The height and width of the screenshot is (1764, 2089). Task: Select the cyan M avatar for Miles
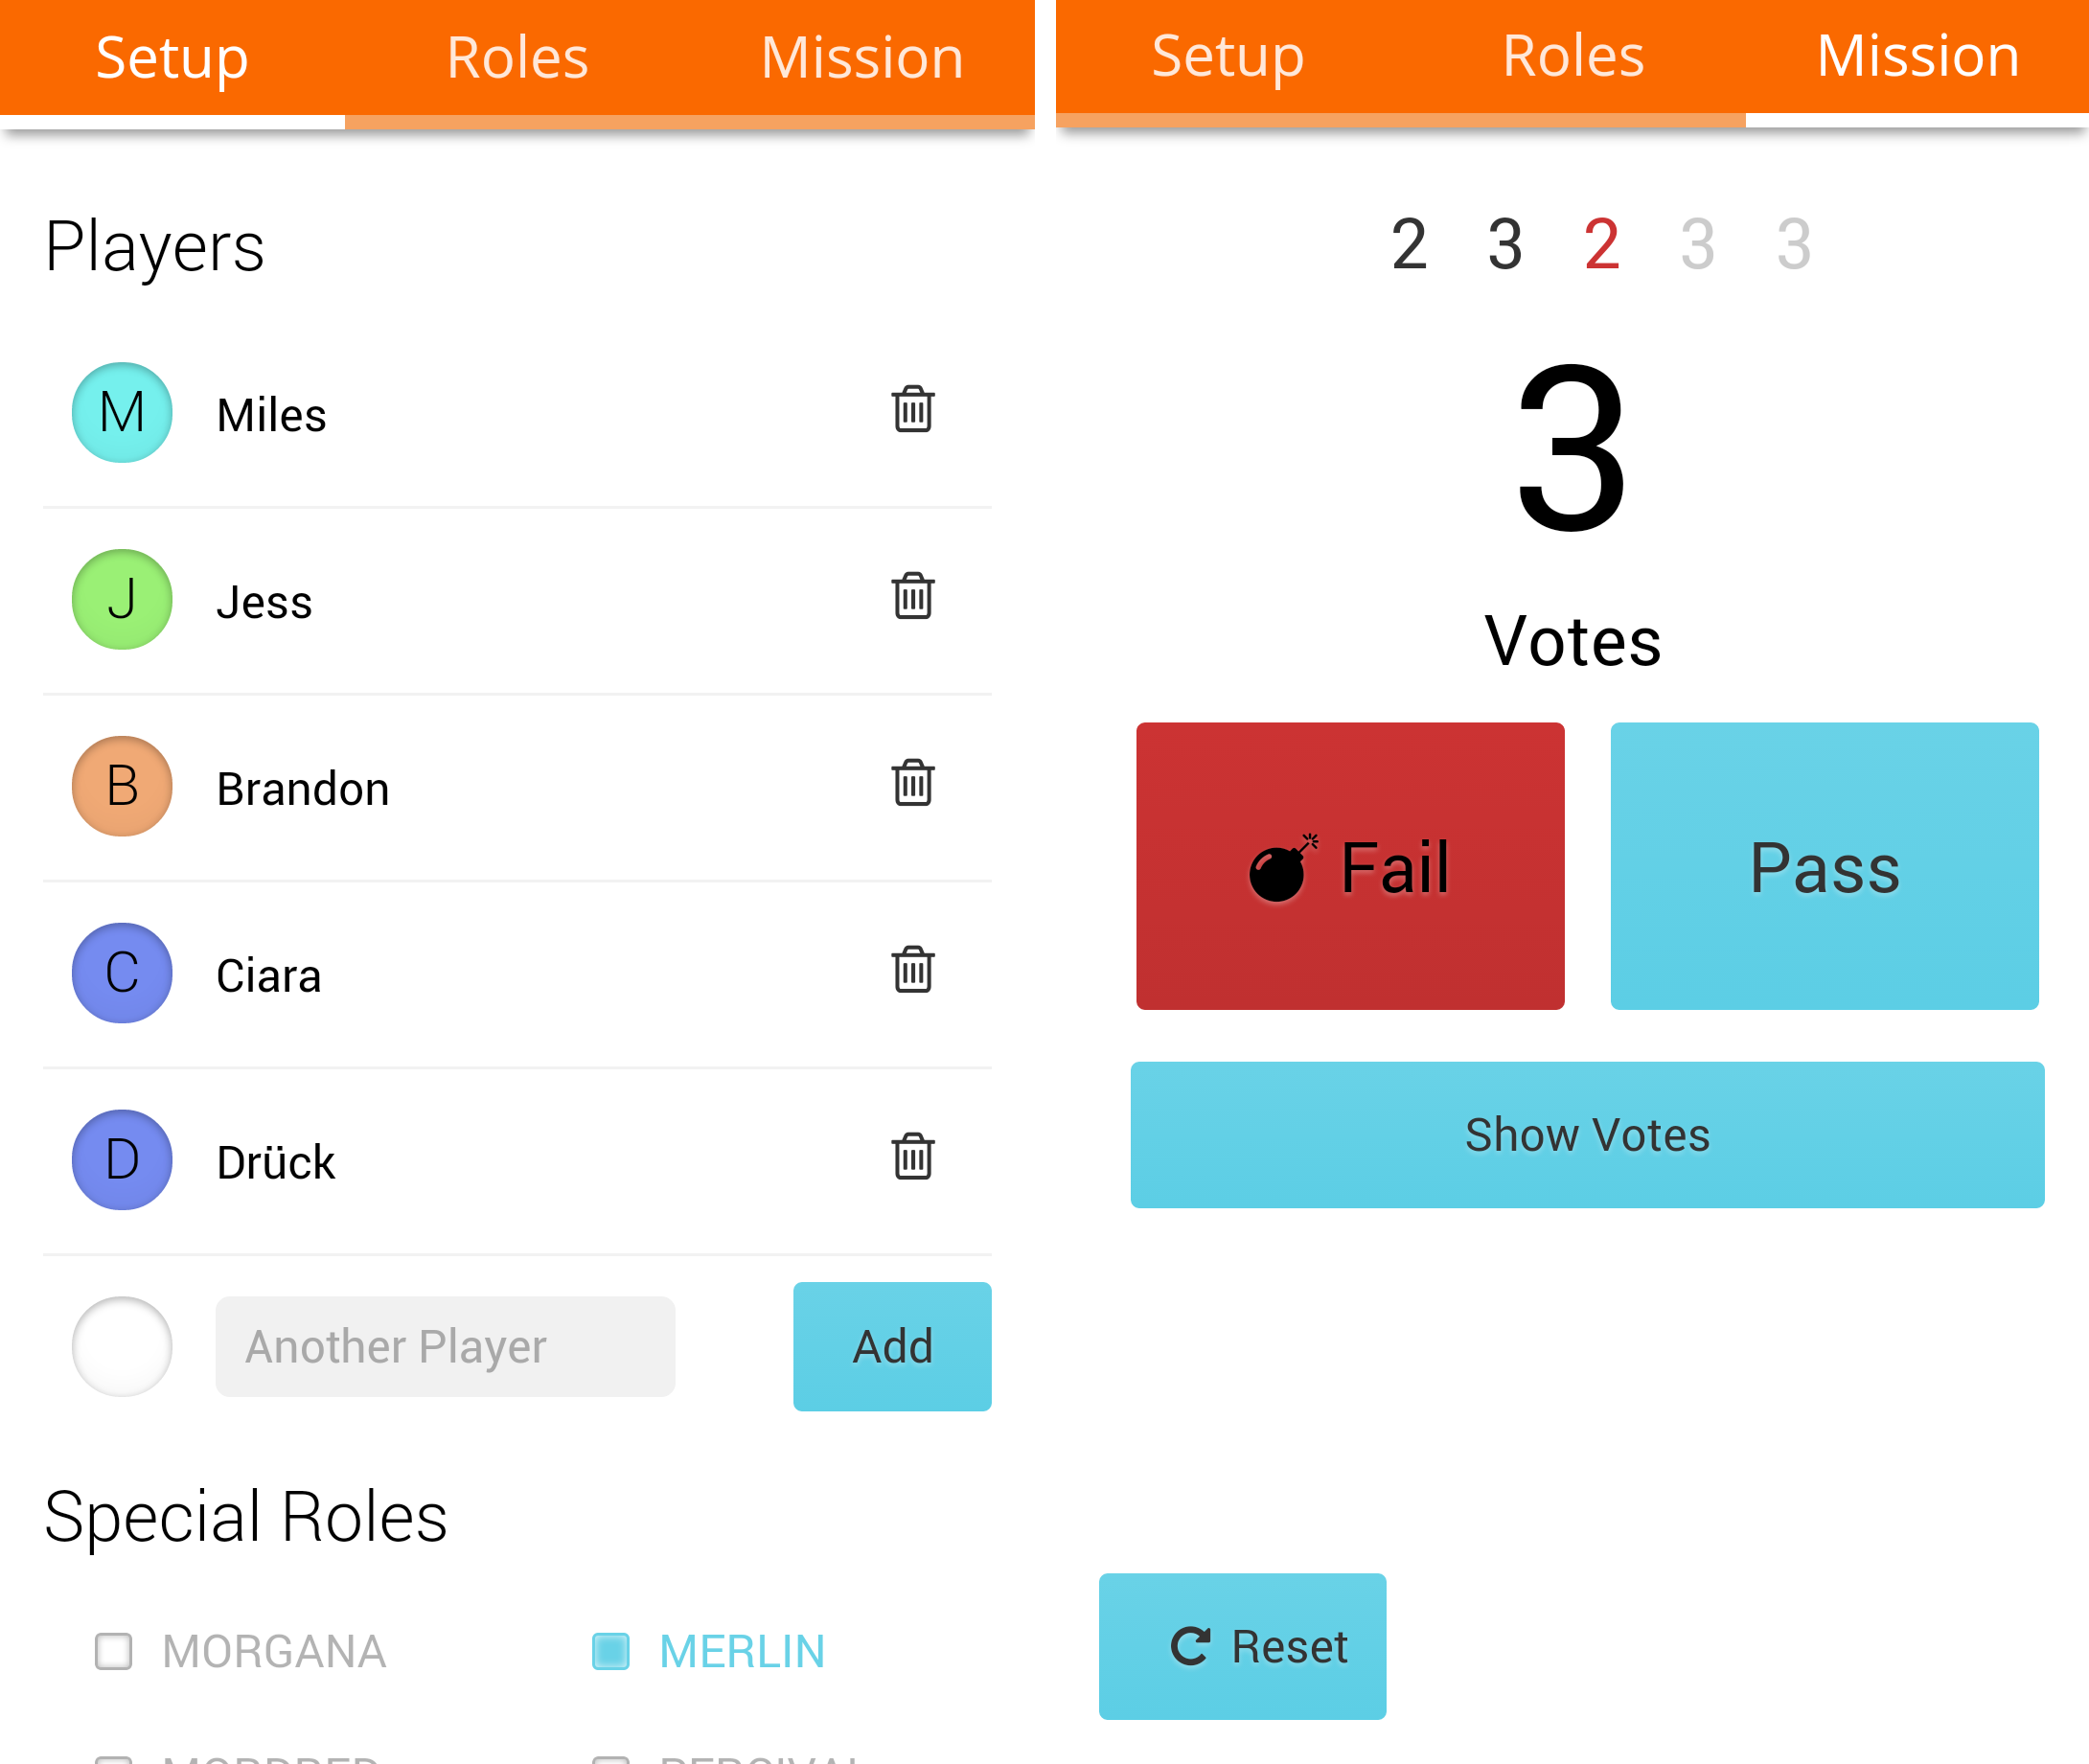coord(122,412)
